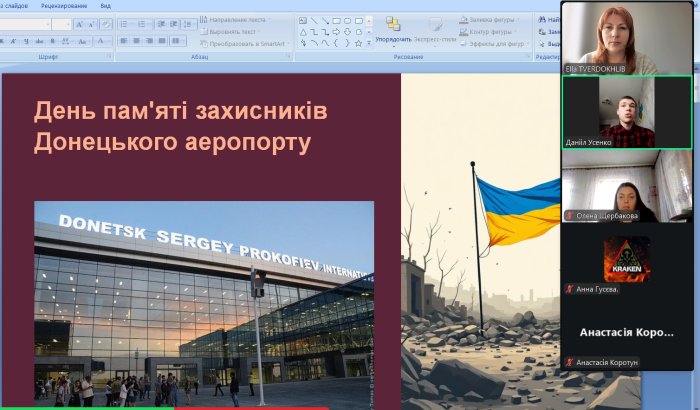Viewport: 700px width, 410px height.
Task: Expand the shapes gallery more arrow
Action: pos(370,43)
